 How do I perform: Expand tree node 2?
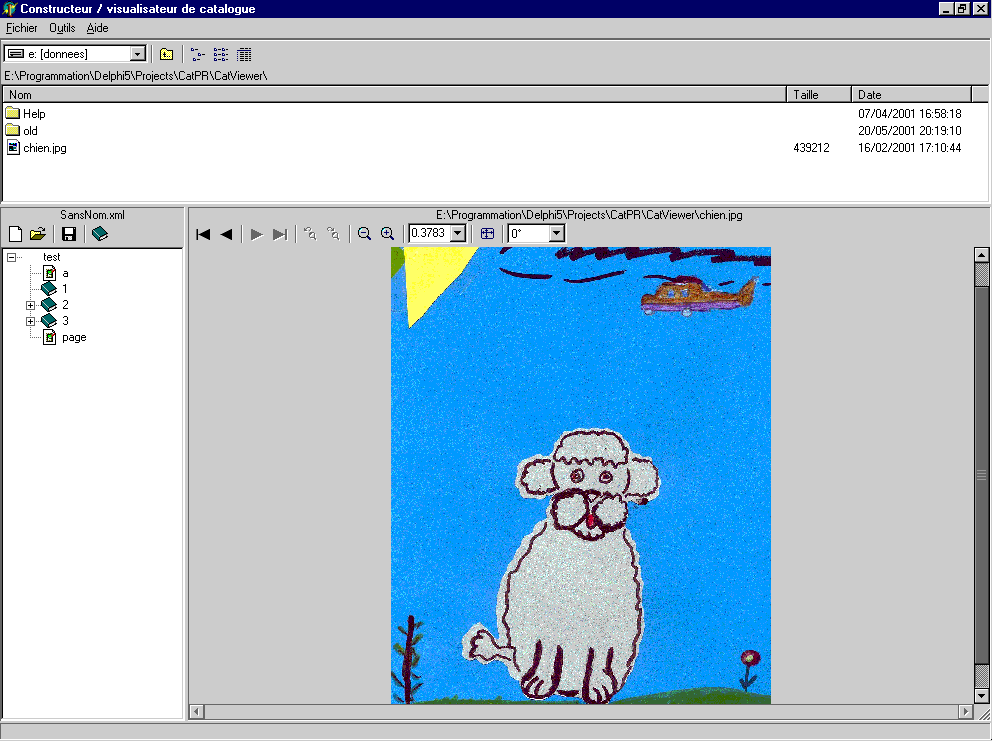coord(31,305)
